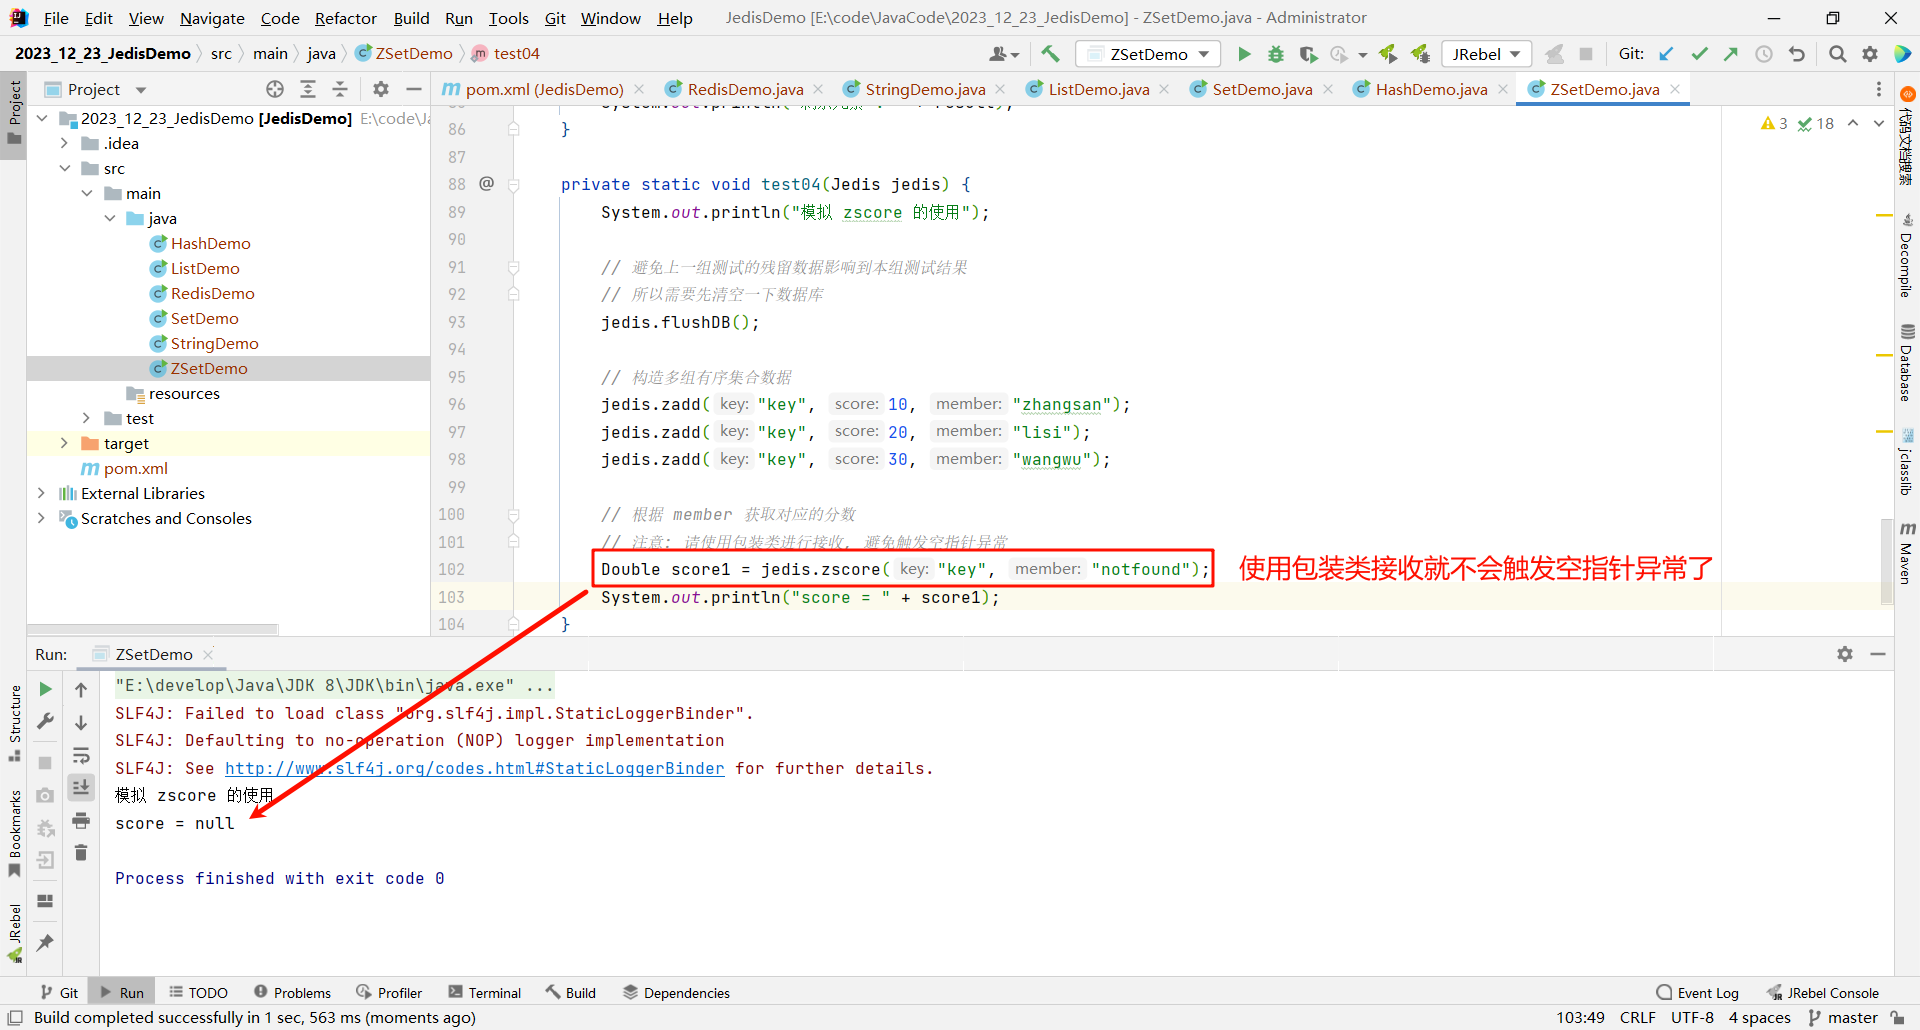The height and width of the screenshot is (1030, 1920).
Task: Switch to HashDemo.java editor tab
Action: point(1431,89)
